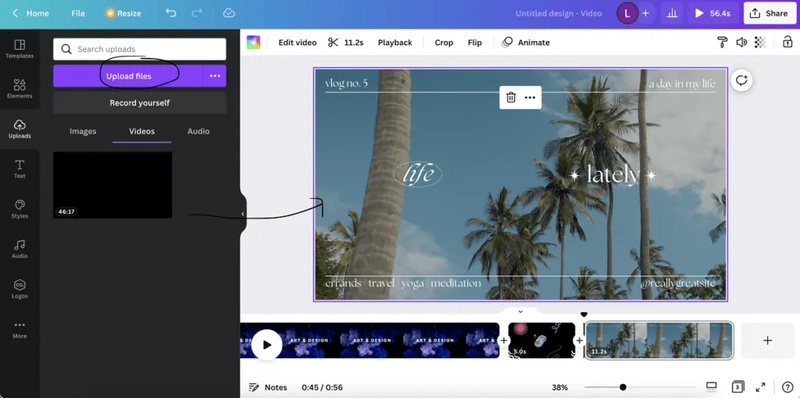Click the Share button

click(769, 13)
